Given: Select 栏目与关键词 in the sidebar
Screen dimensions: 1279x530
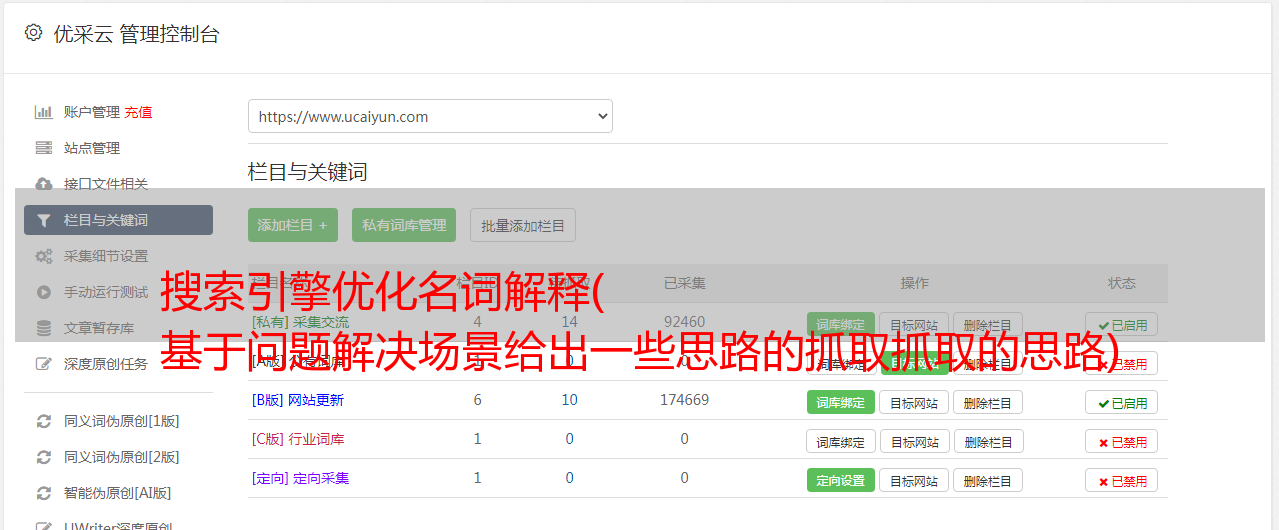Looking at the screenshot, I should pyautogui.click(x=118, y=220).
